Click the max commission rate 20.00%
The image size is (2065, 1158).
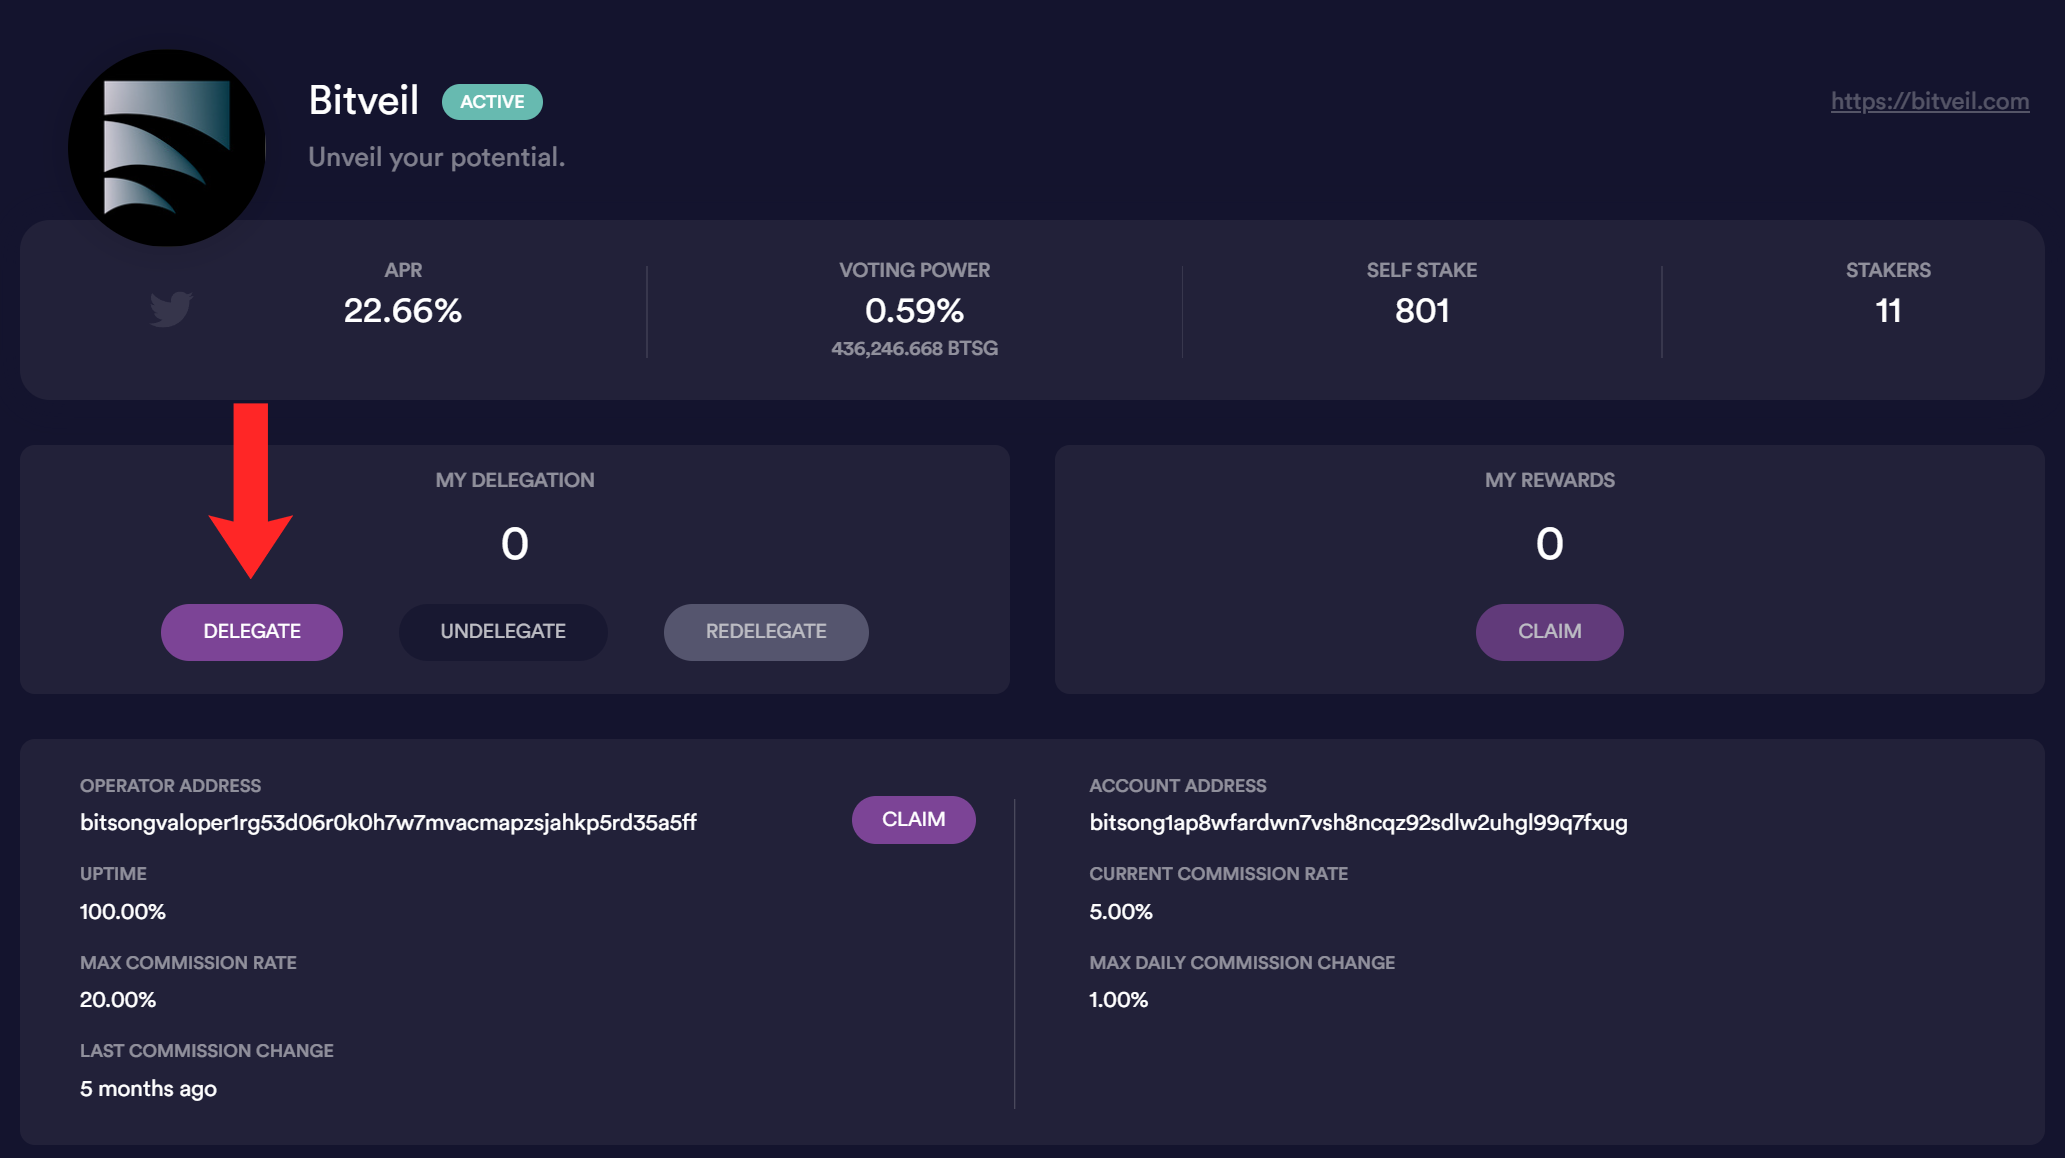click(x=118, y=1000)
